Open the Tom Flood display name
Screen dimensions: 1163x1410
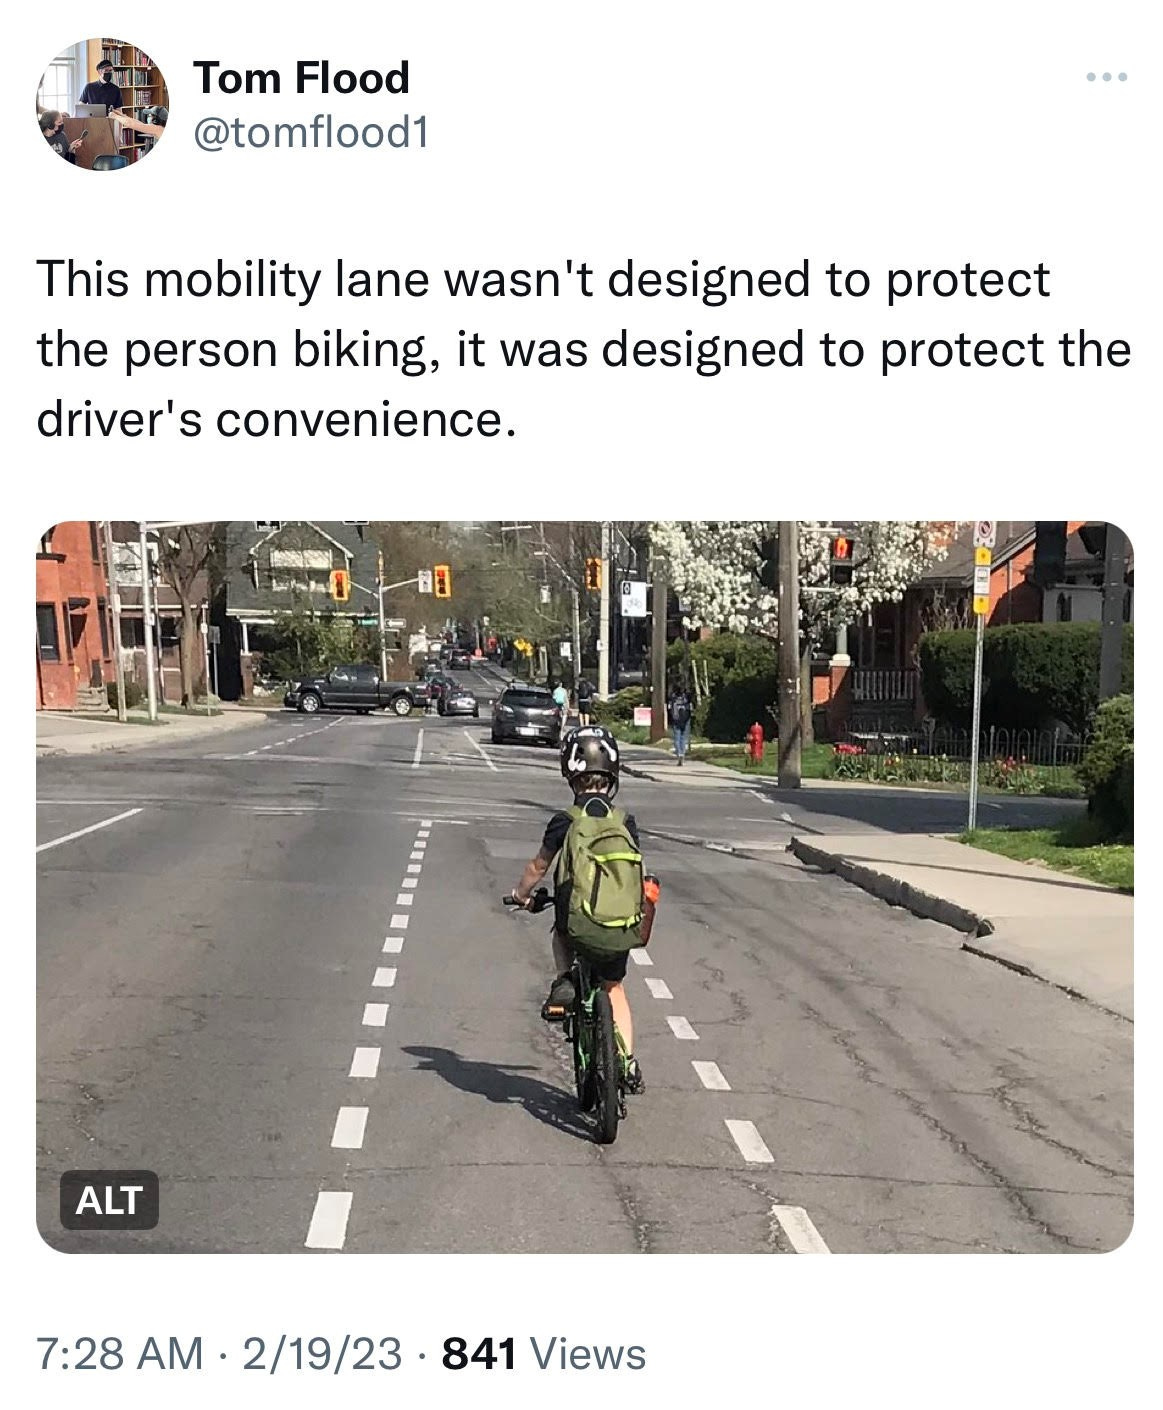301,77
